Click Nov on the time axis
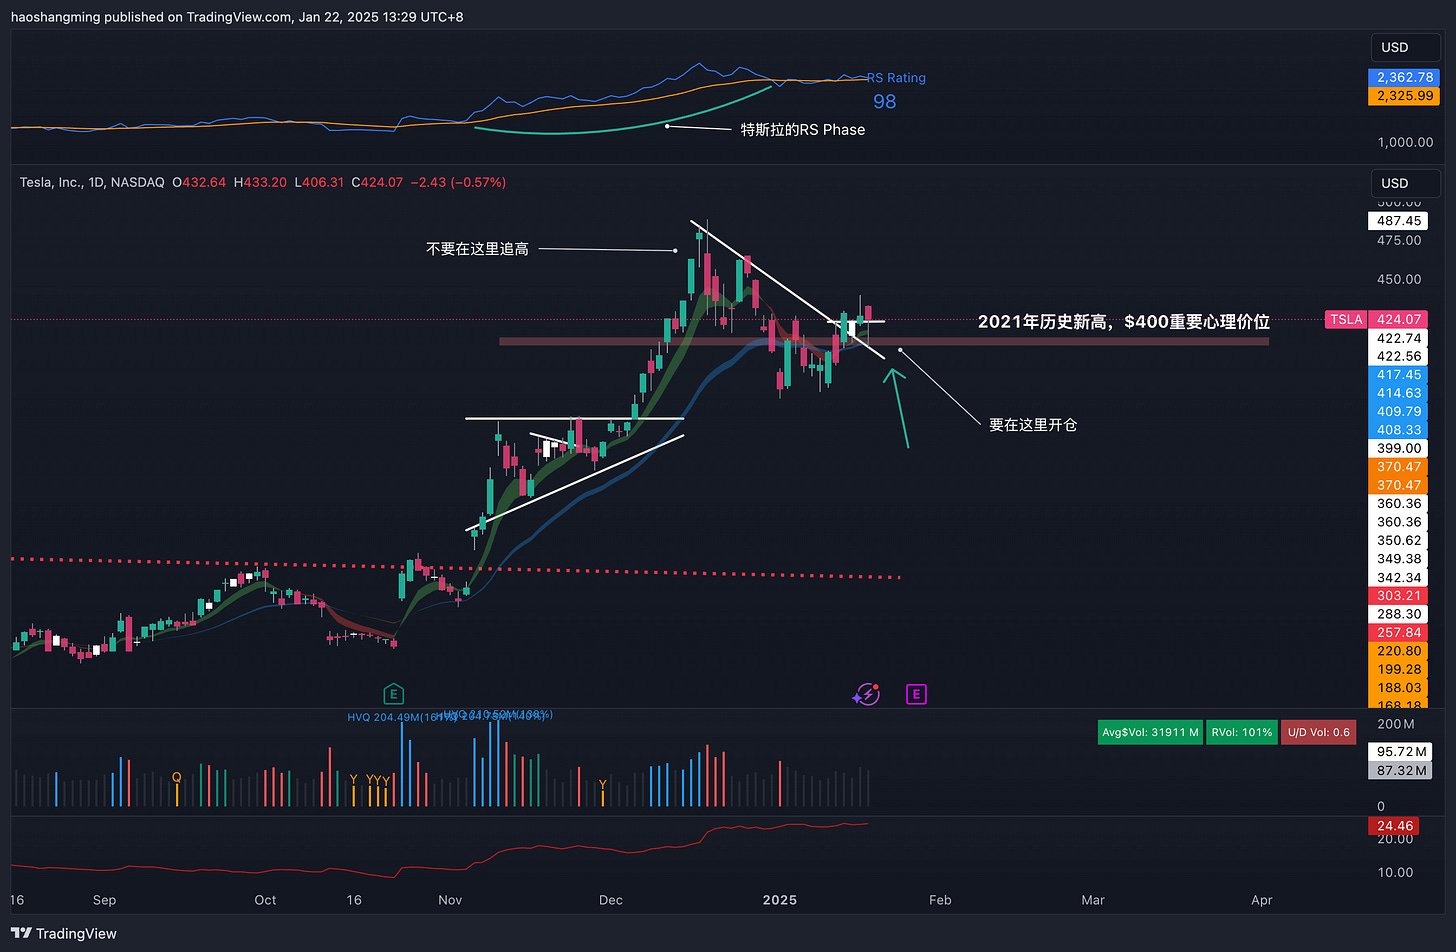The image size is (1456, 952). [450, 900]
